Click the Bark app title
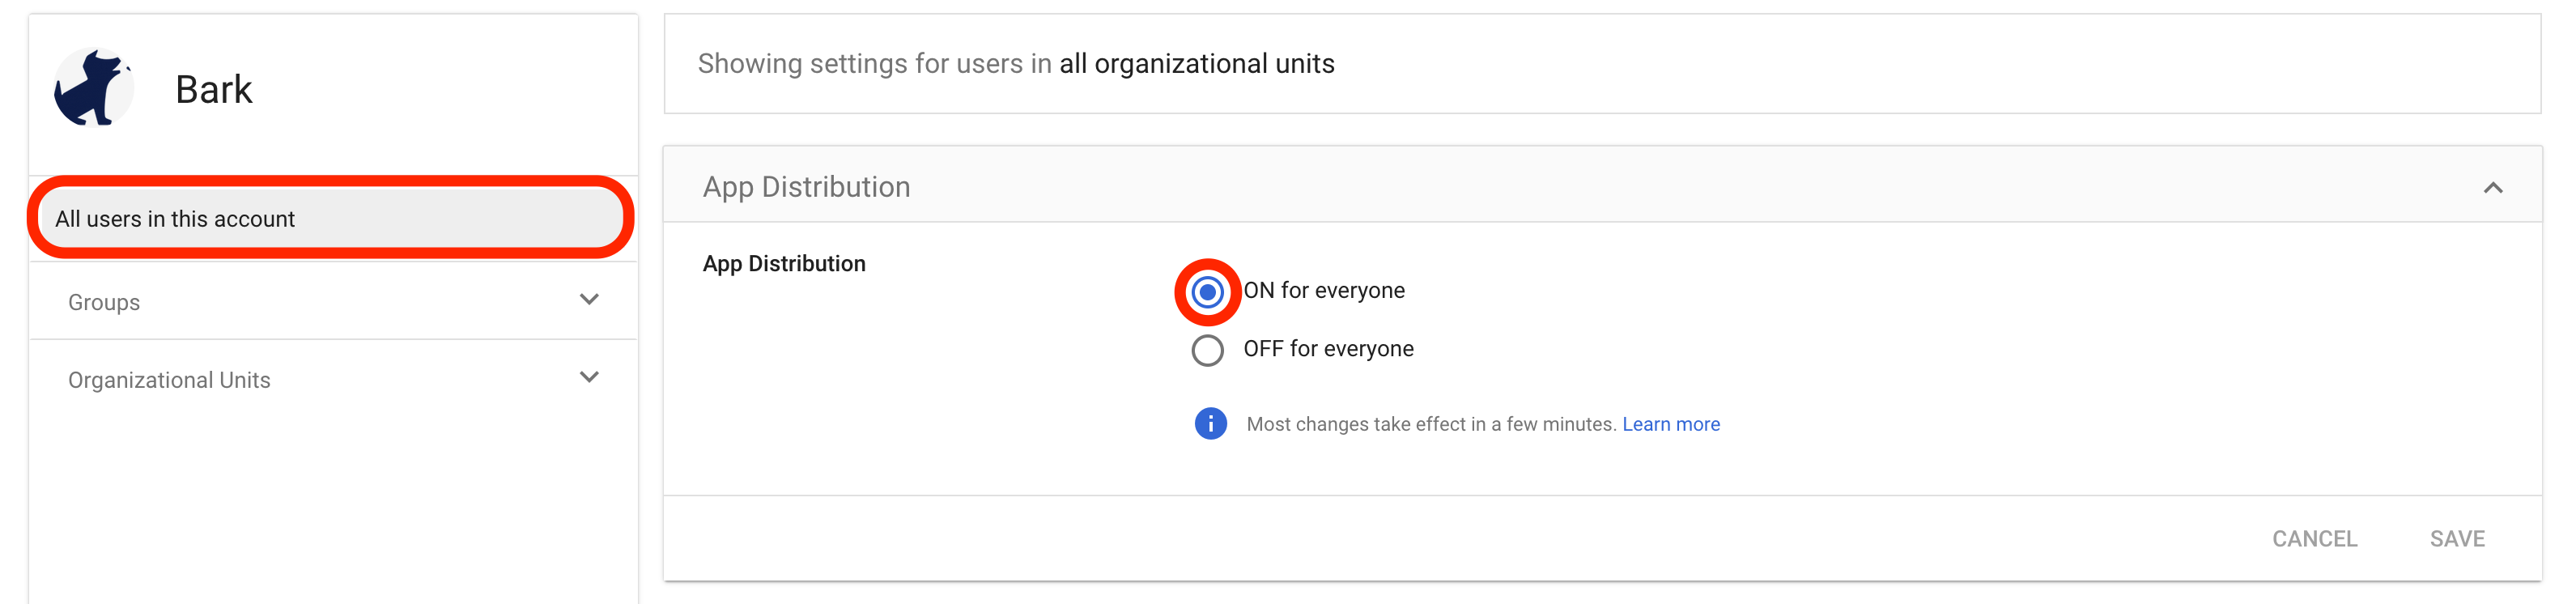Screen dimensions: 2576x604 tap(214, 89)
